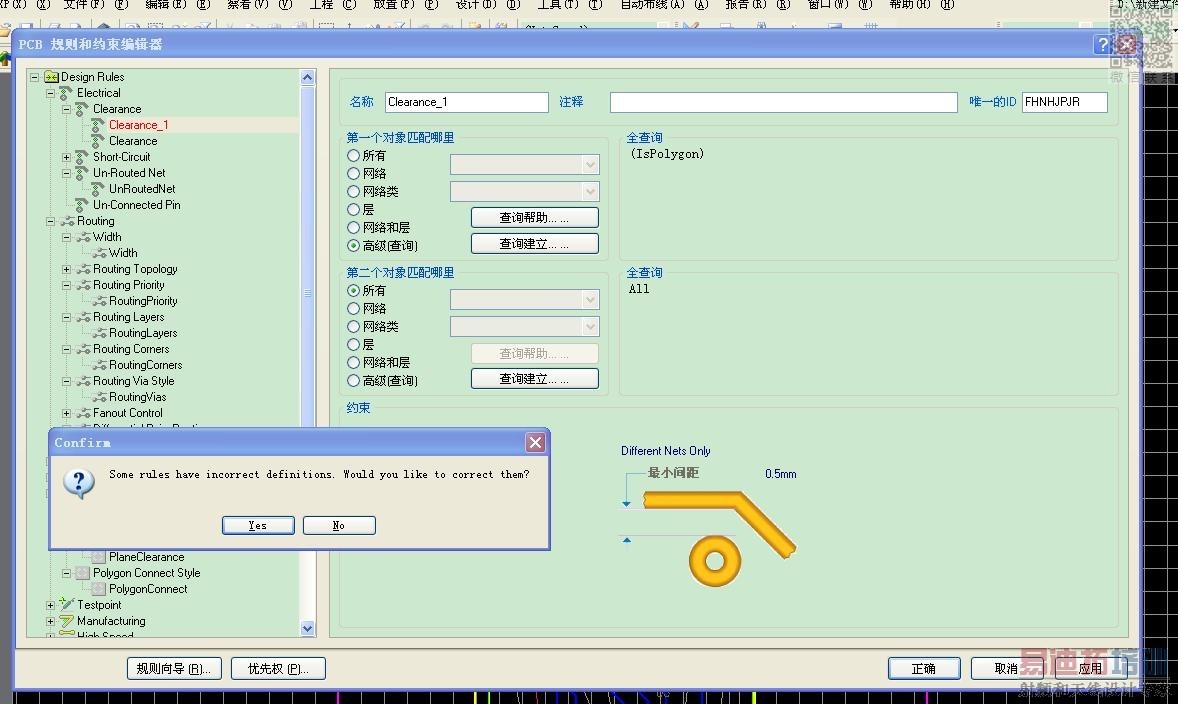Select first object '所有' radio button
Screen dimensions: 1178x704
[x=353, y=156]
